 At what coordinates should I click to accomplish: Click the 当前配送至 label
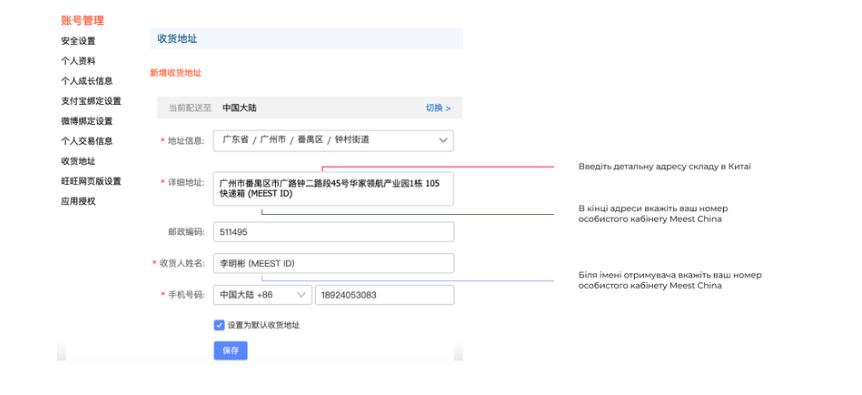(x=190, y=108)
